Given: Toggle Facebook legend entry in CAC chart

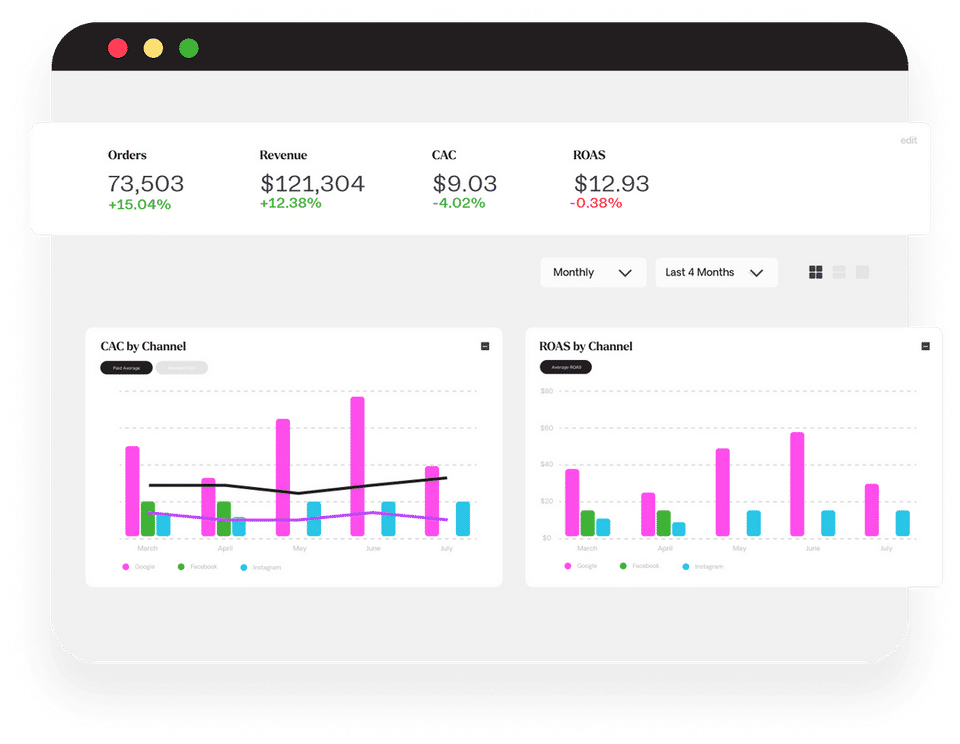Looking at the screenshot, I should pyautogui.click(x=197, y=567).
